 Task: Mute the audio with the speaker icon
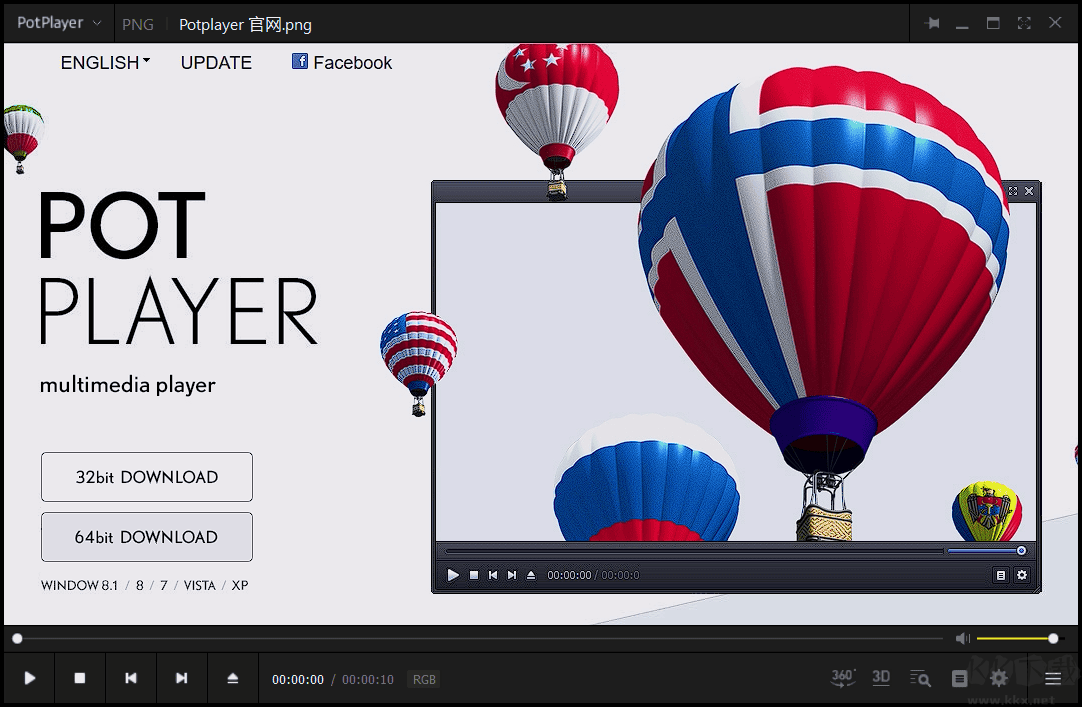click(x=962, y=637)
